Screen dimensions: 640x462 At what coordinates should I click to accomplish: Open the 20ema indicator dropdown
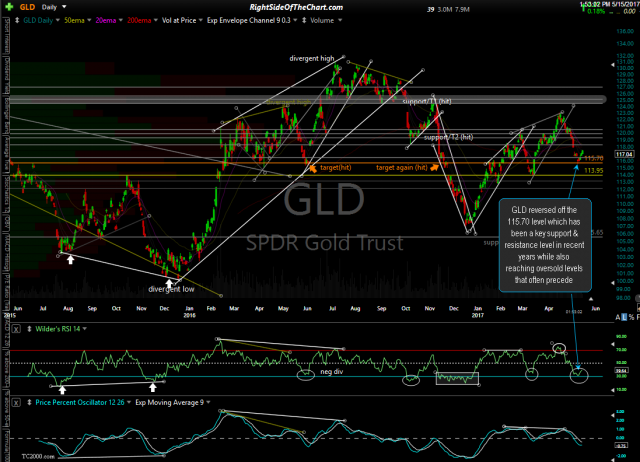120,20
